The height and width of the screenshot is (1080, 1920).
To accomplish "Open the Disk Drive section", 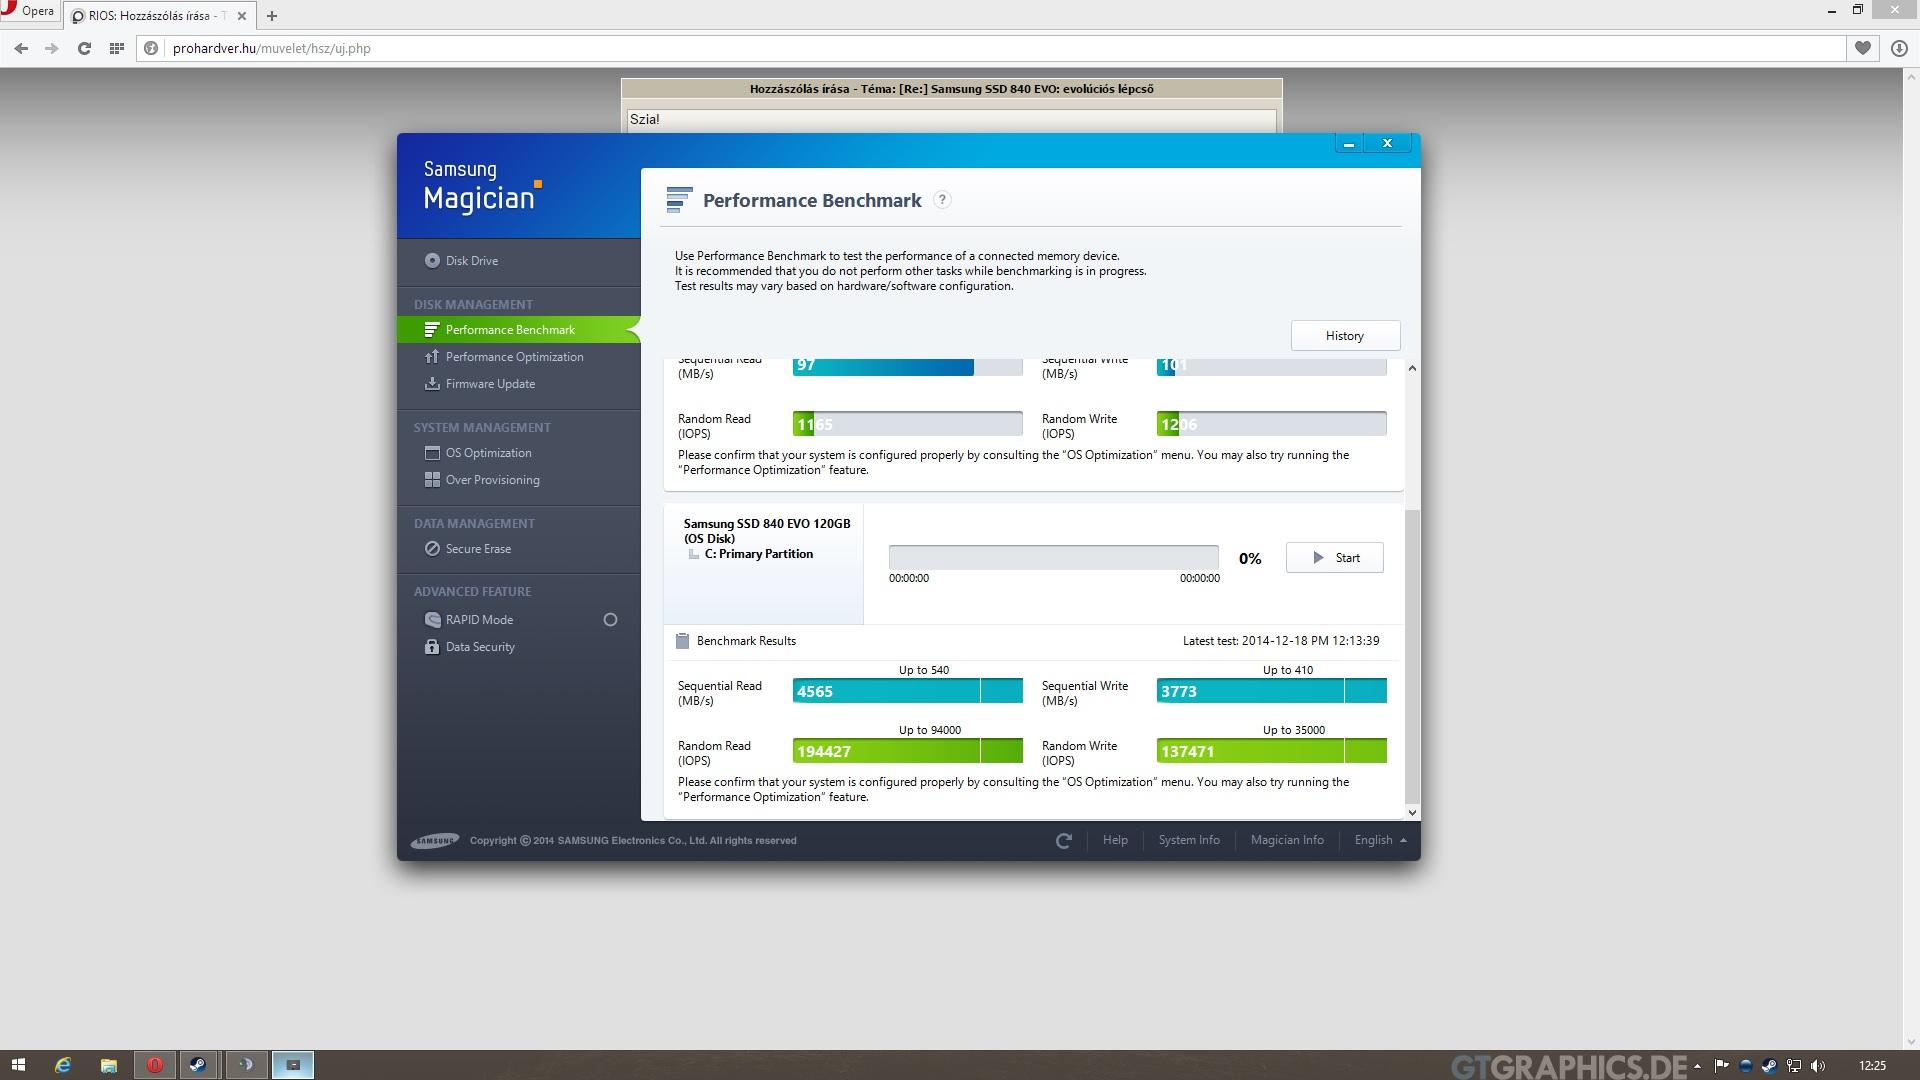I will pyautogui.click(x=471, y=260).
